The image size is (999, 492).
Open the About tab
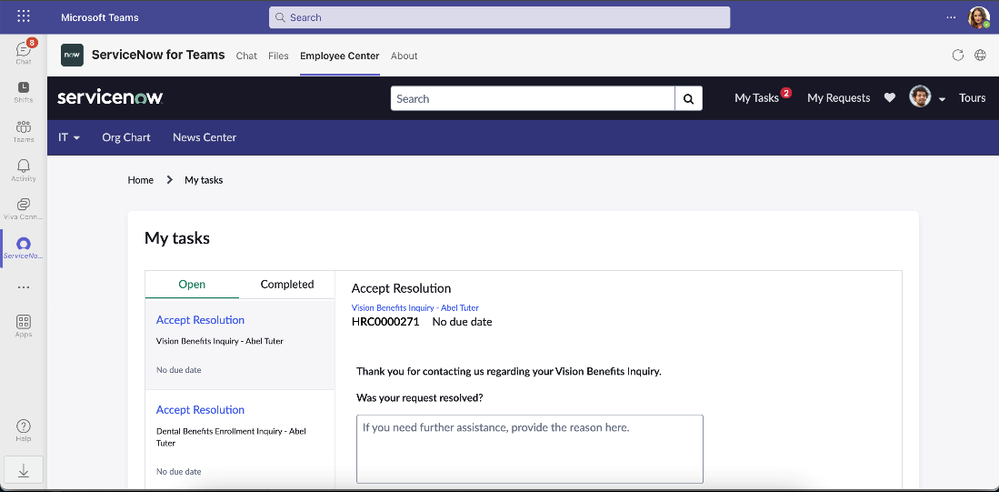pos(404,55)
